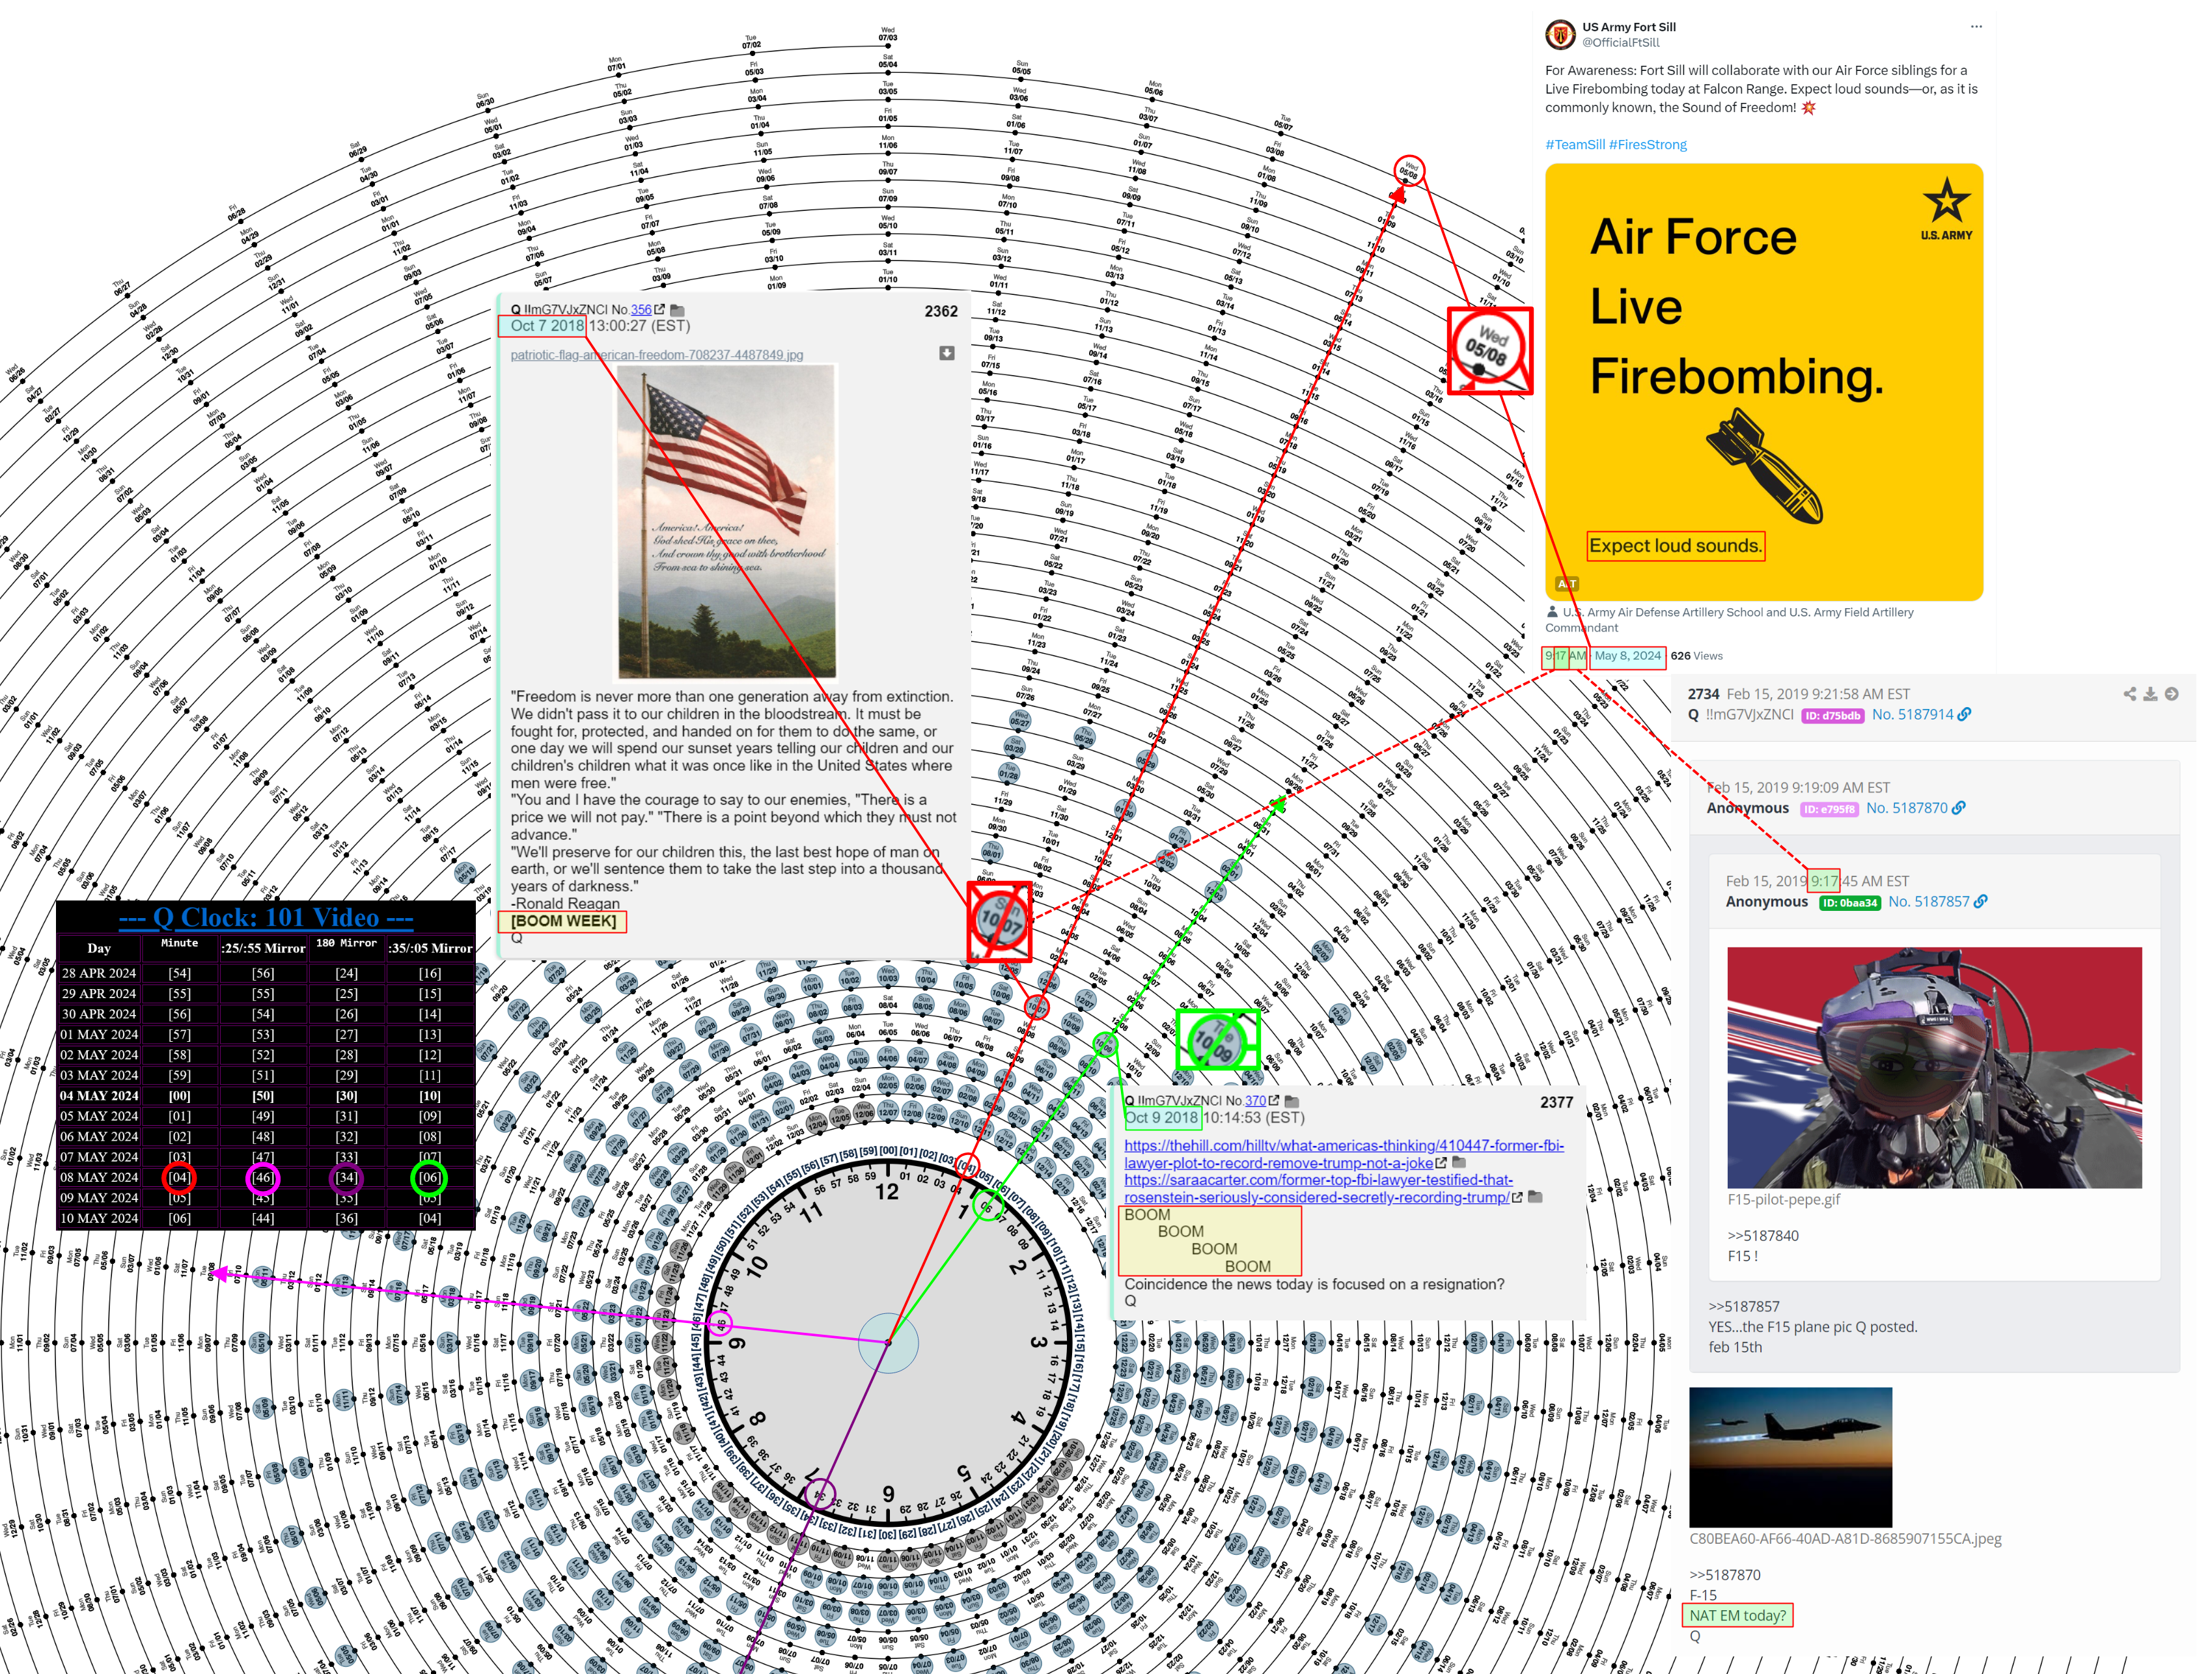Click the :25/:55 Mirror column header

click(263, 948)
